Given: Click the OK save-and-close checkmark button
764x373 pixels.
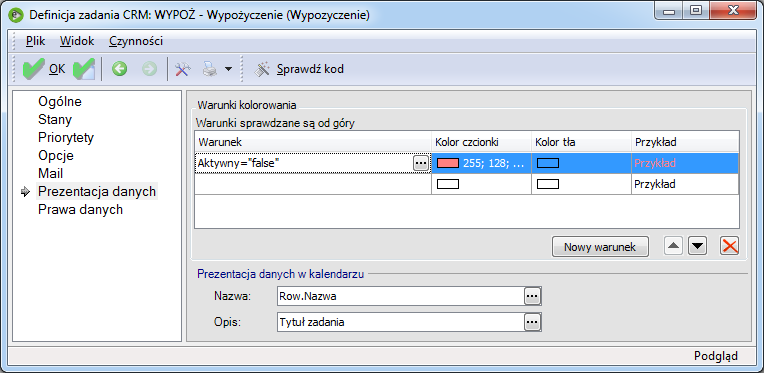Looking at the screenshot, I should (44, 69).
